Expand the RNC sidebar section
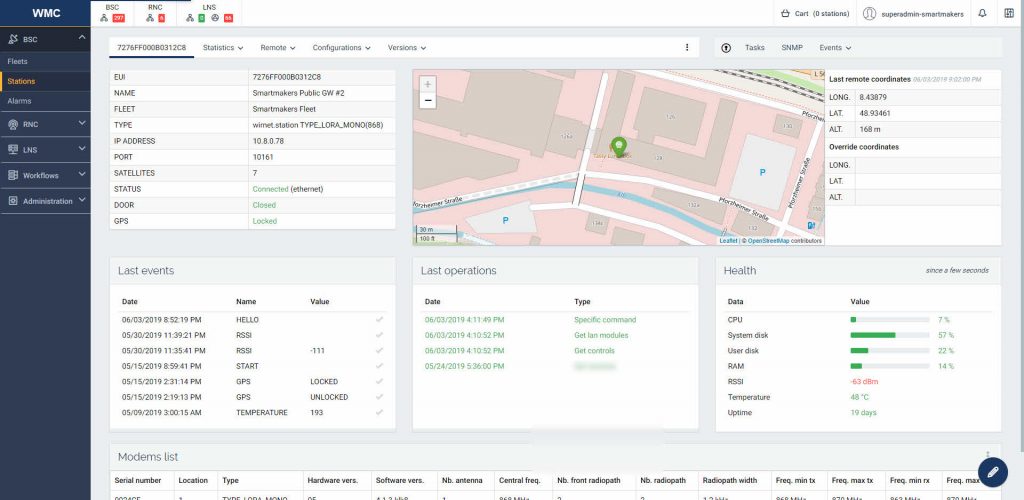Screen dimensions: 1024x500 (82, 123)
